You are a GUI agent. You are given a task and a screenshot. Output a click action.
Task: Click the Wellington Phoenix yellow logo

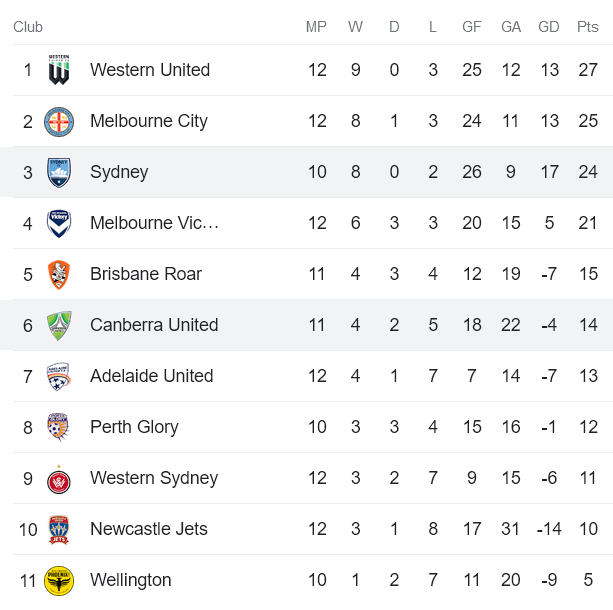point(59,580)
